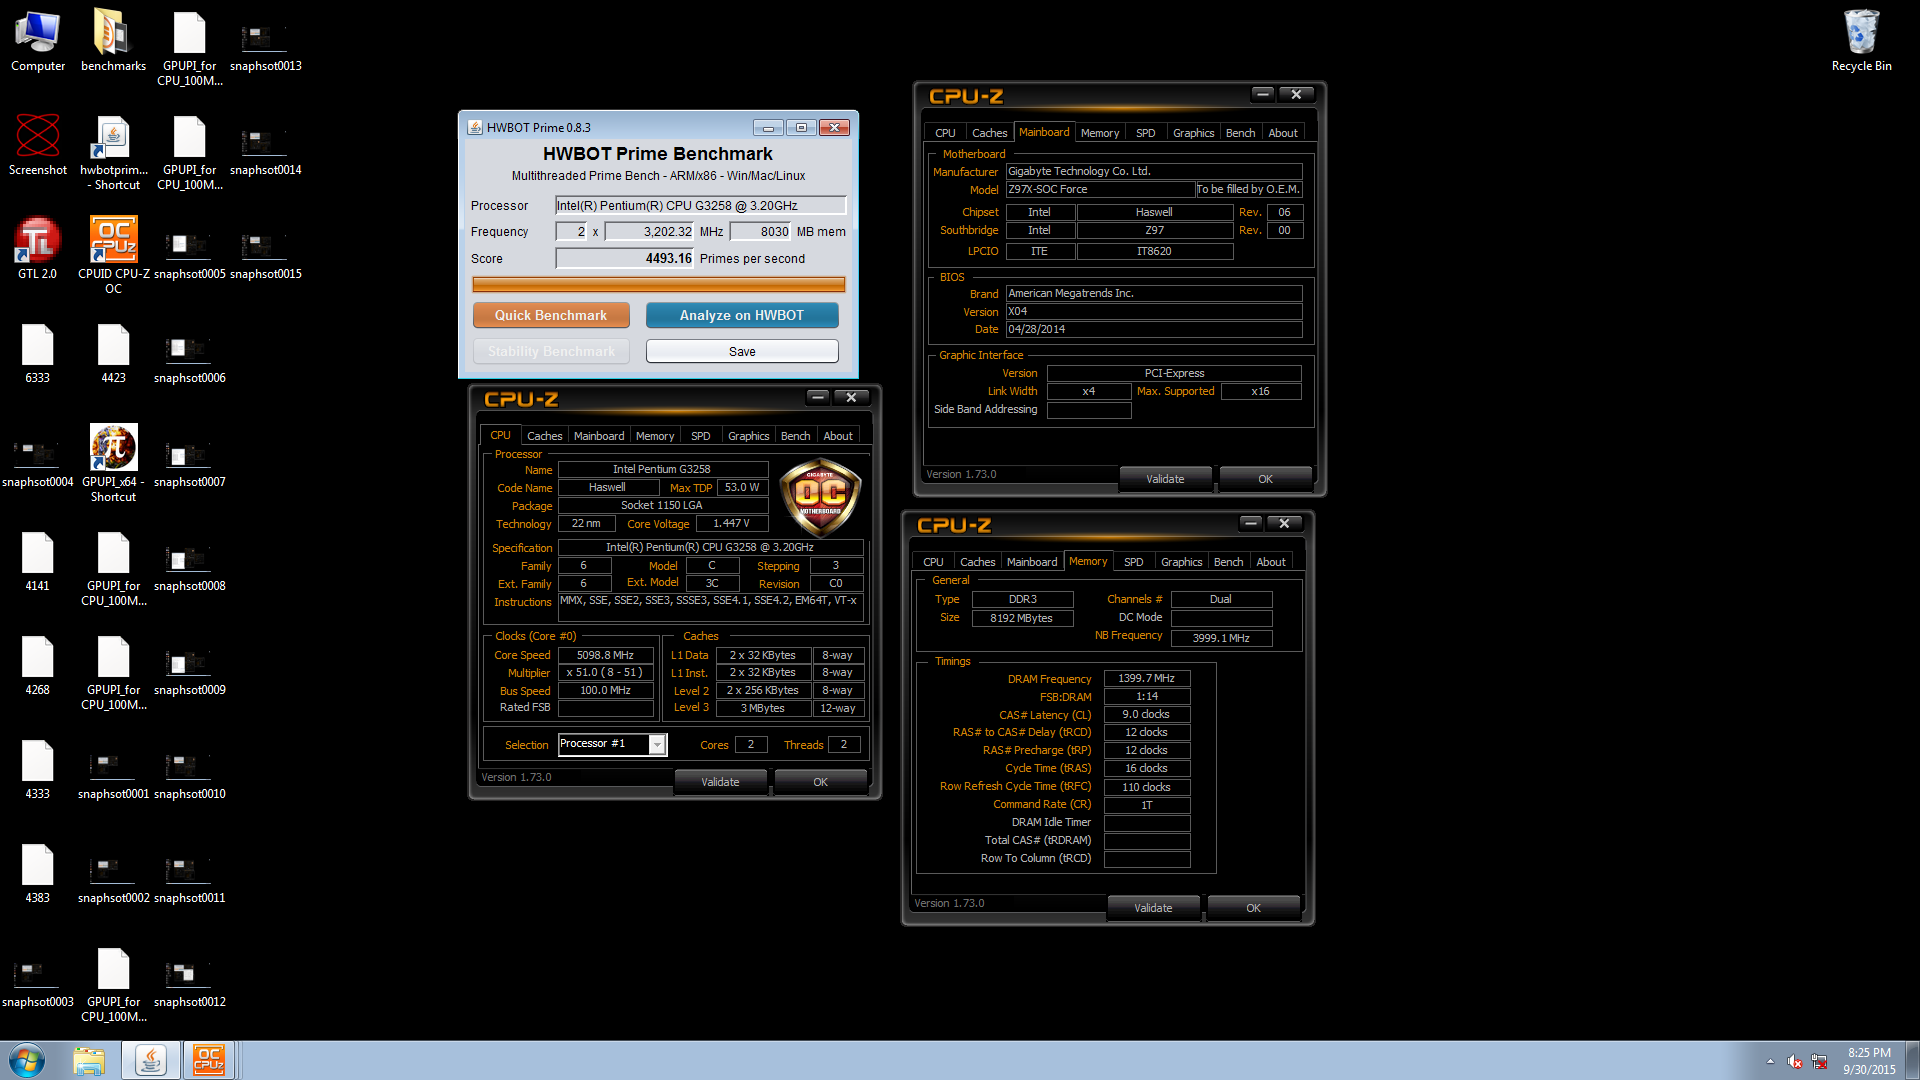Viewport: 1920px width, 1080px height.
Task: Click the Core Voltage 1.447 V value
Action: 731,523
